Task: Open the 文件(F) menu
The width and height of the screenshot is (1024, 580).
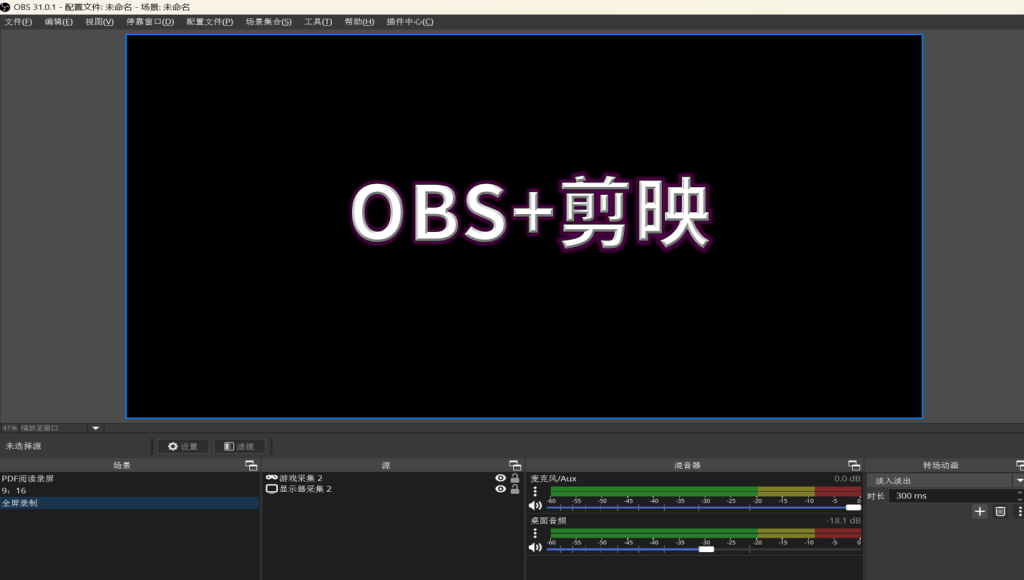Action: pyautogui.click(x=18, y=22)
